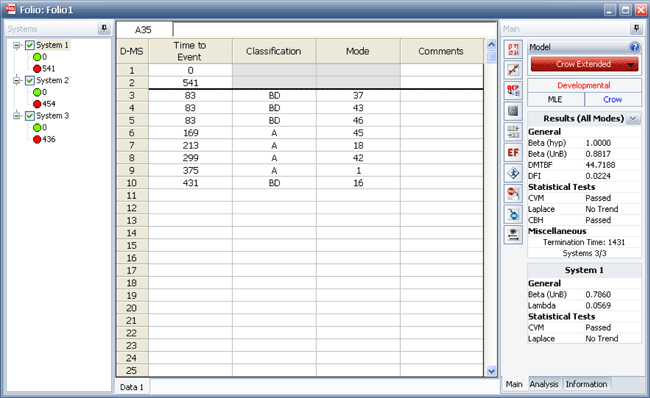Open the Plot icon in Main panel
This screenshot has width=650, height=398.
[x=513, y=70]
